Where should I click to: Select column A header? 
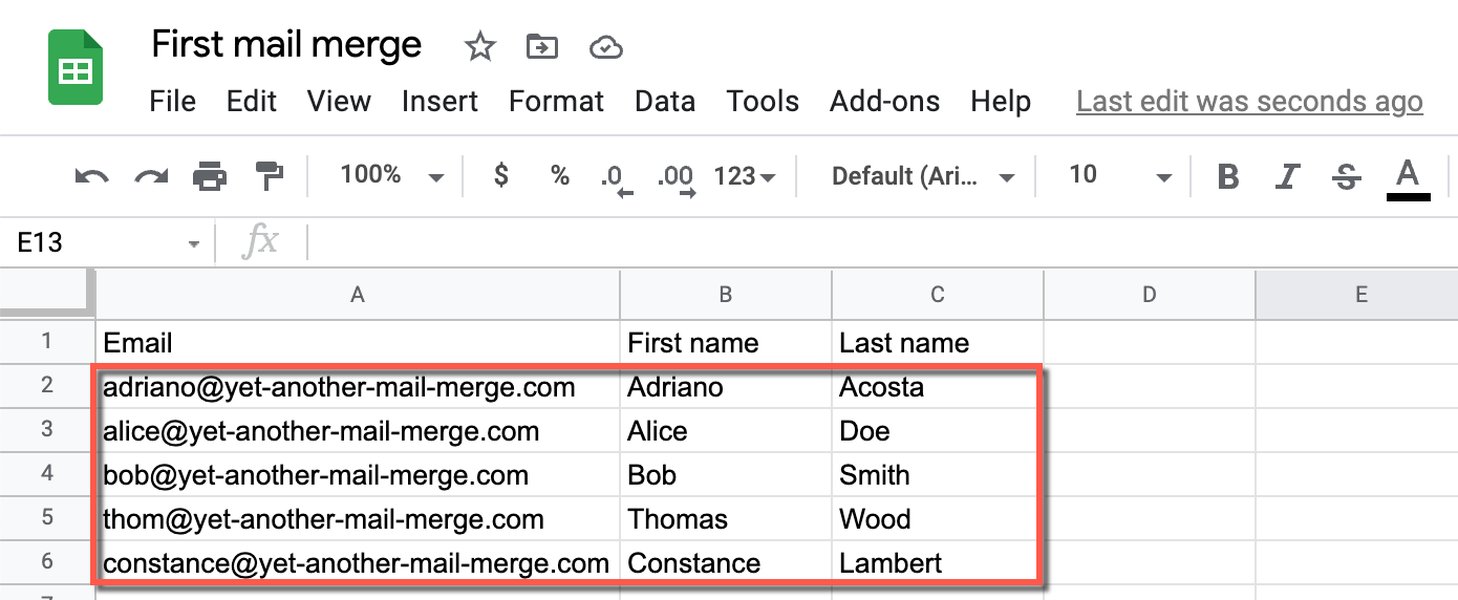358,295
